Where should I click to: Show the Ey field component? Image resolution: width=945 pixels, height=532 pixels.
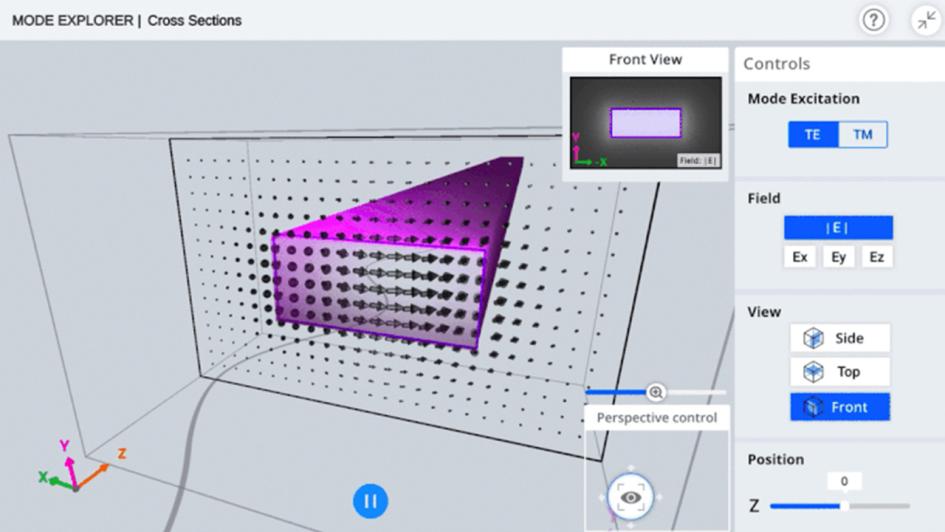click(x=838, y=257)
